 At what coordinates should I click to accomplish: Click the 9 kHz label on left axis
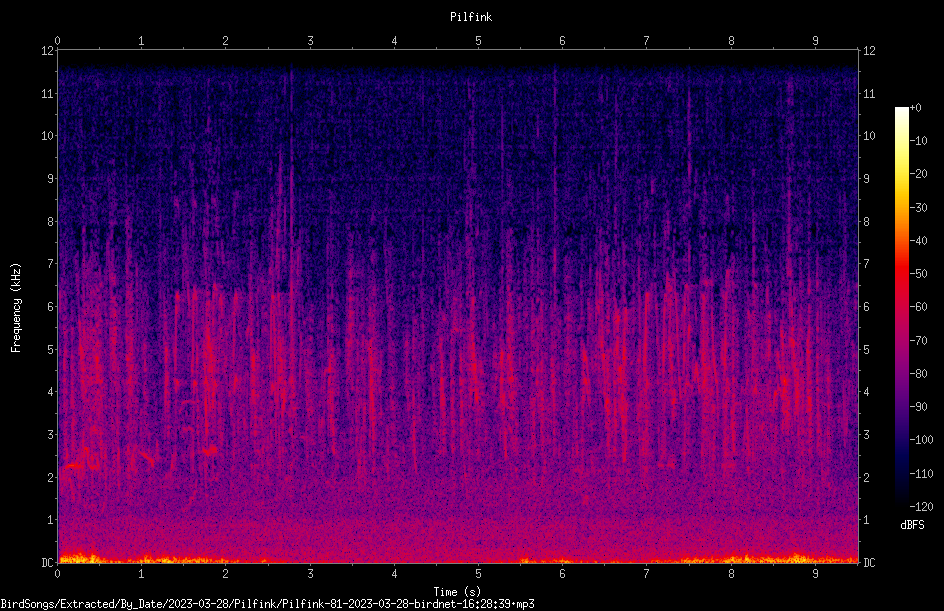coord(51,178)
